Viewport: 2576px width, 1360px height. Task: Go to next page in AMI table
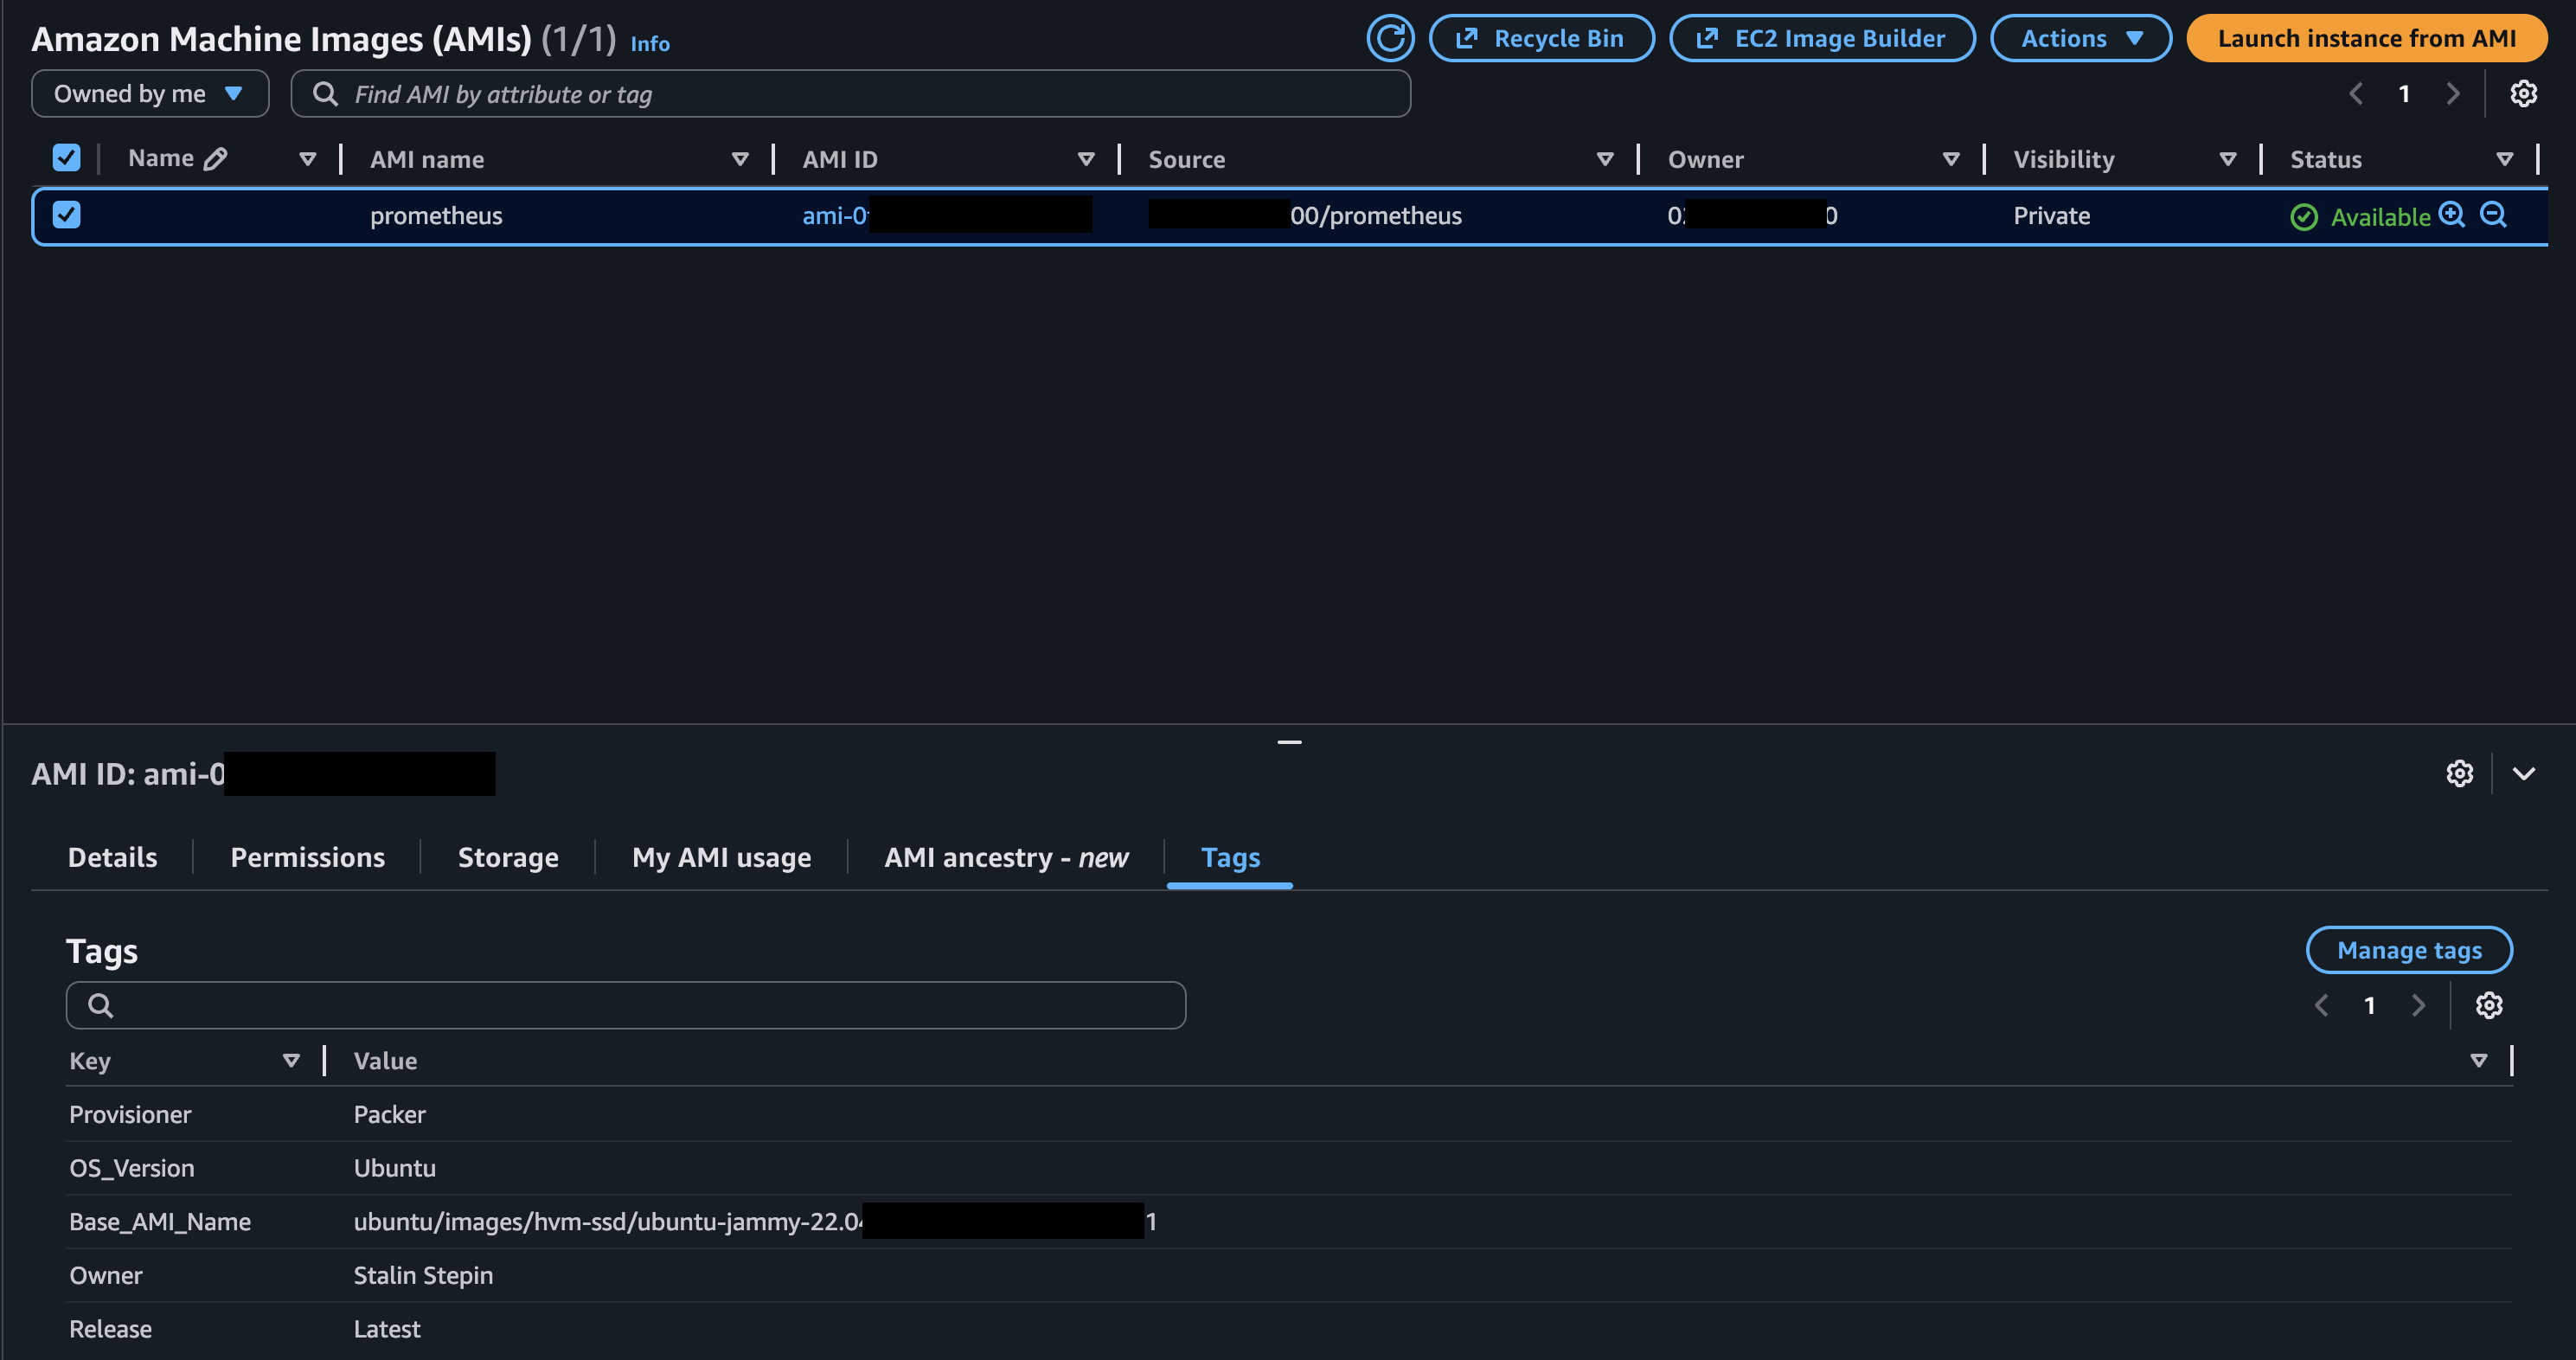tap(2452, 94)
